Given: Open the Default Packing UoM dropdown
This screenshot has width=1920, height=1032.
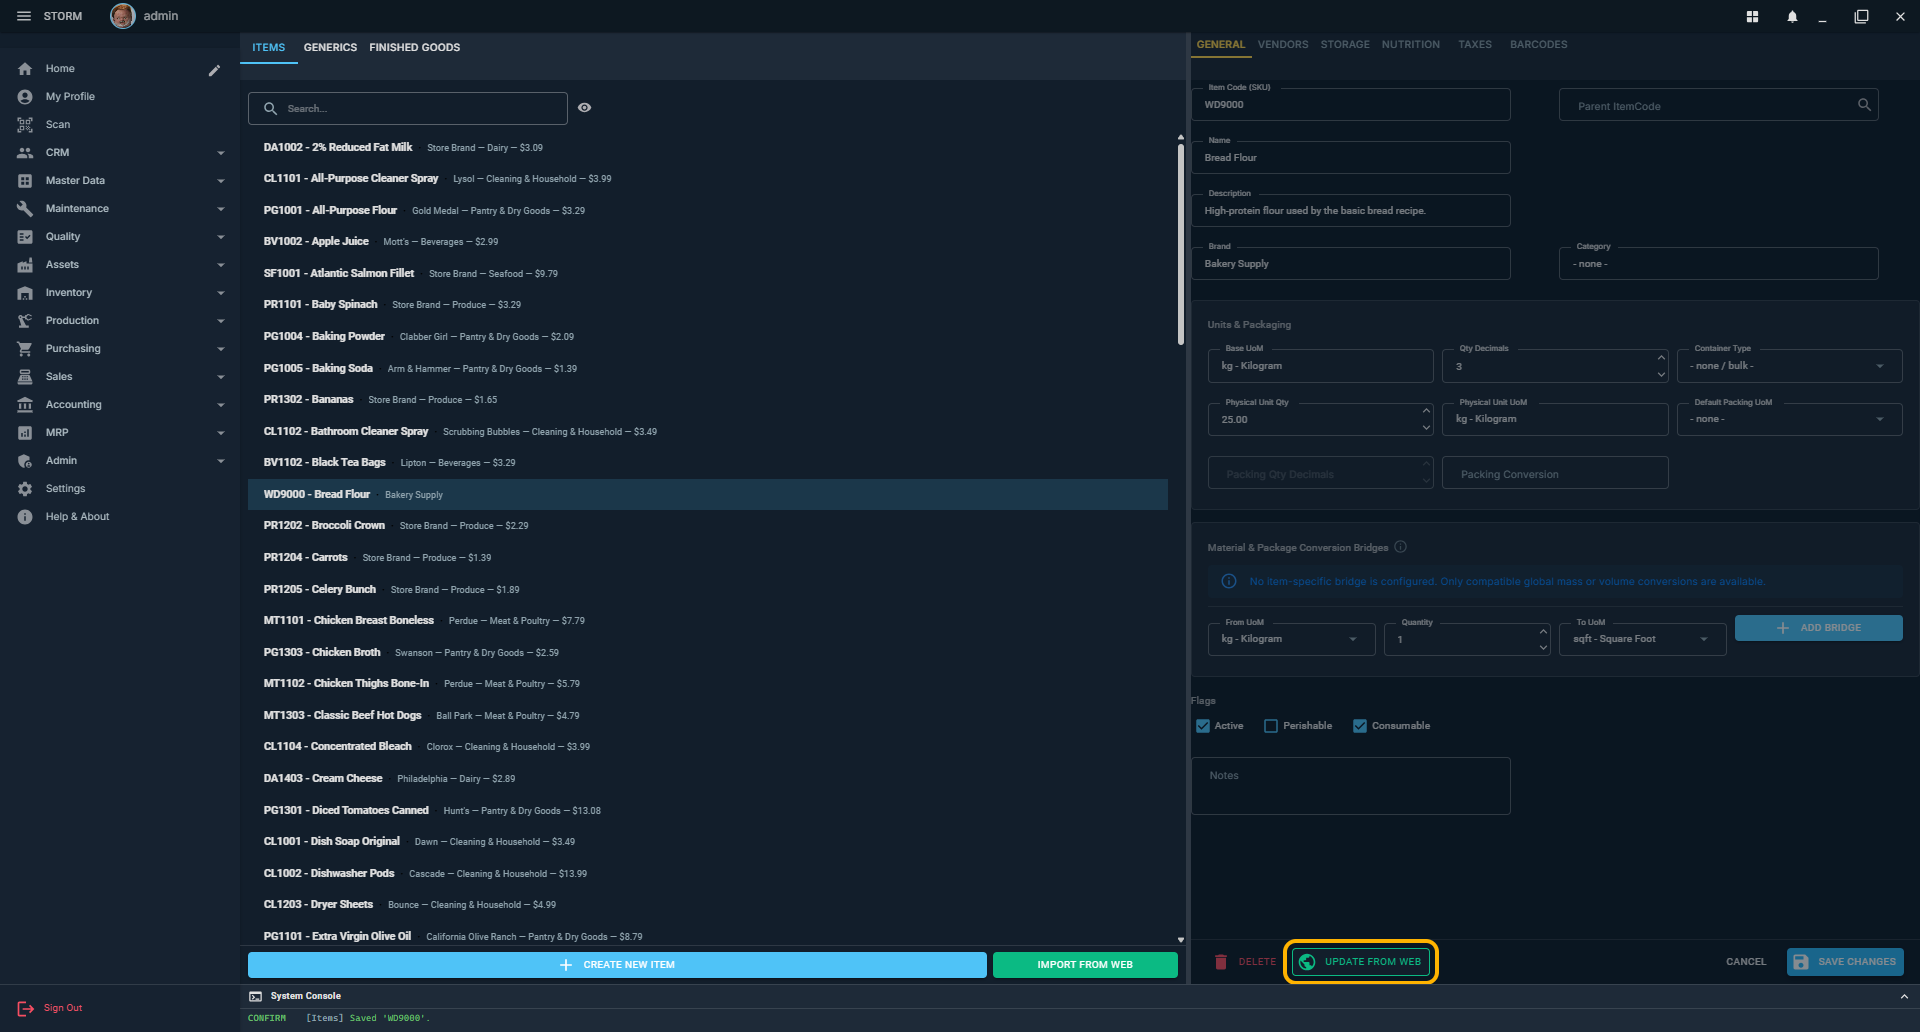Looking at the screenshot, I should click(1789, 420).
